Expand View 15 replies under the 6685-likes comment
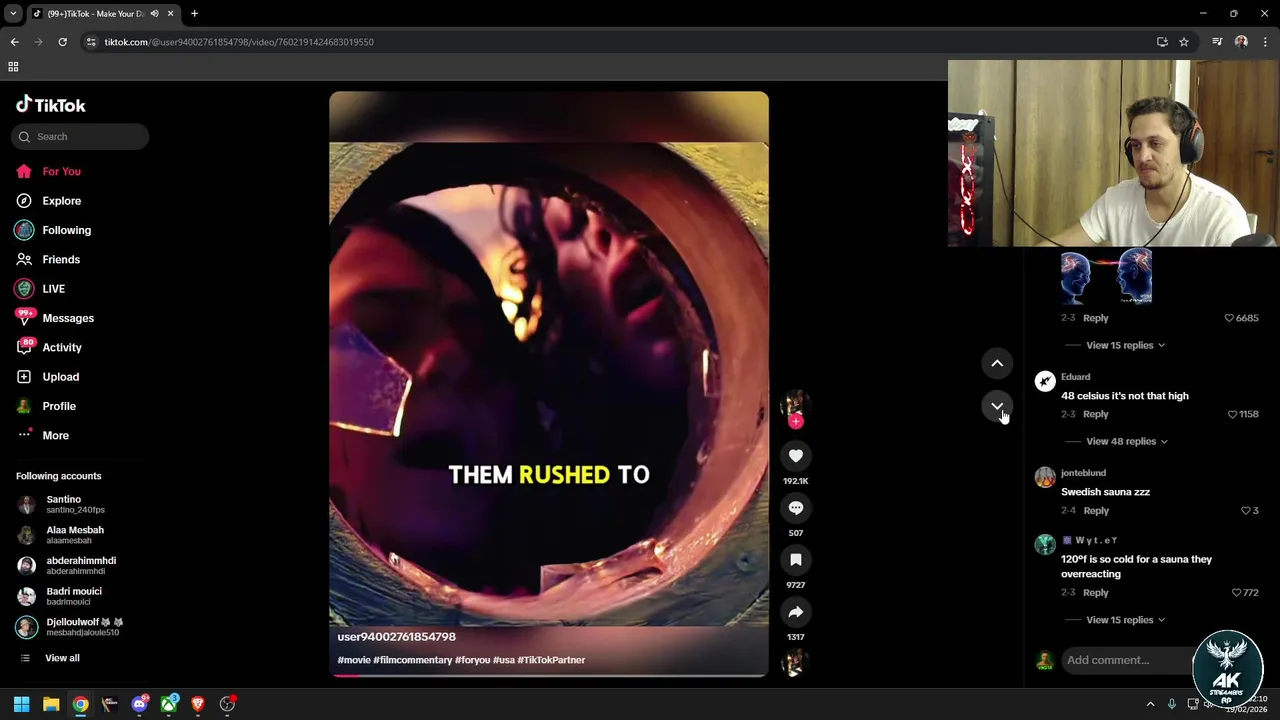 click(1125, 345)
